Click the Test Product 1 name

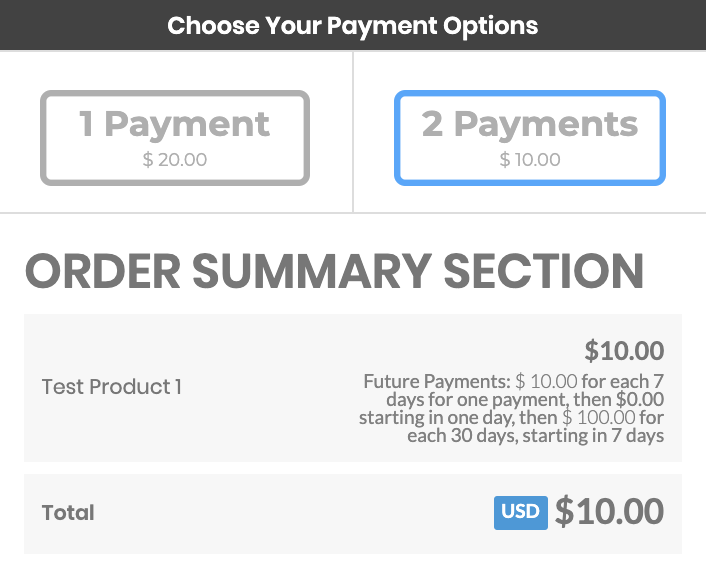pos(112,387)
